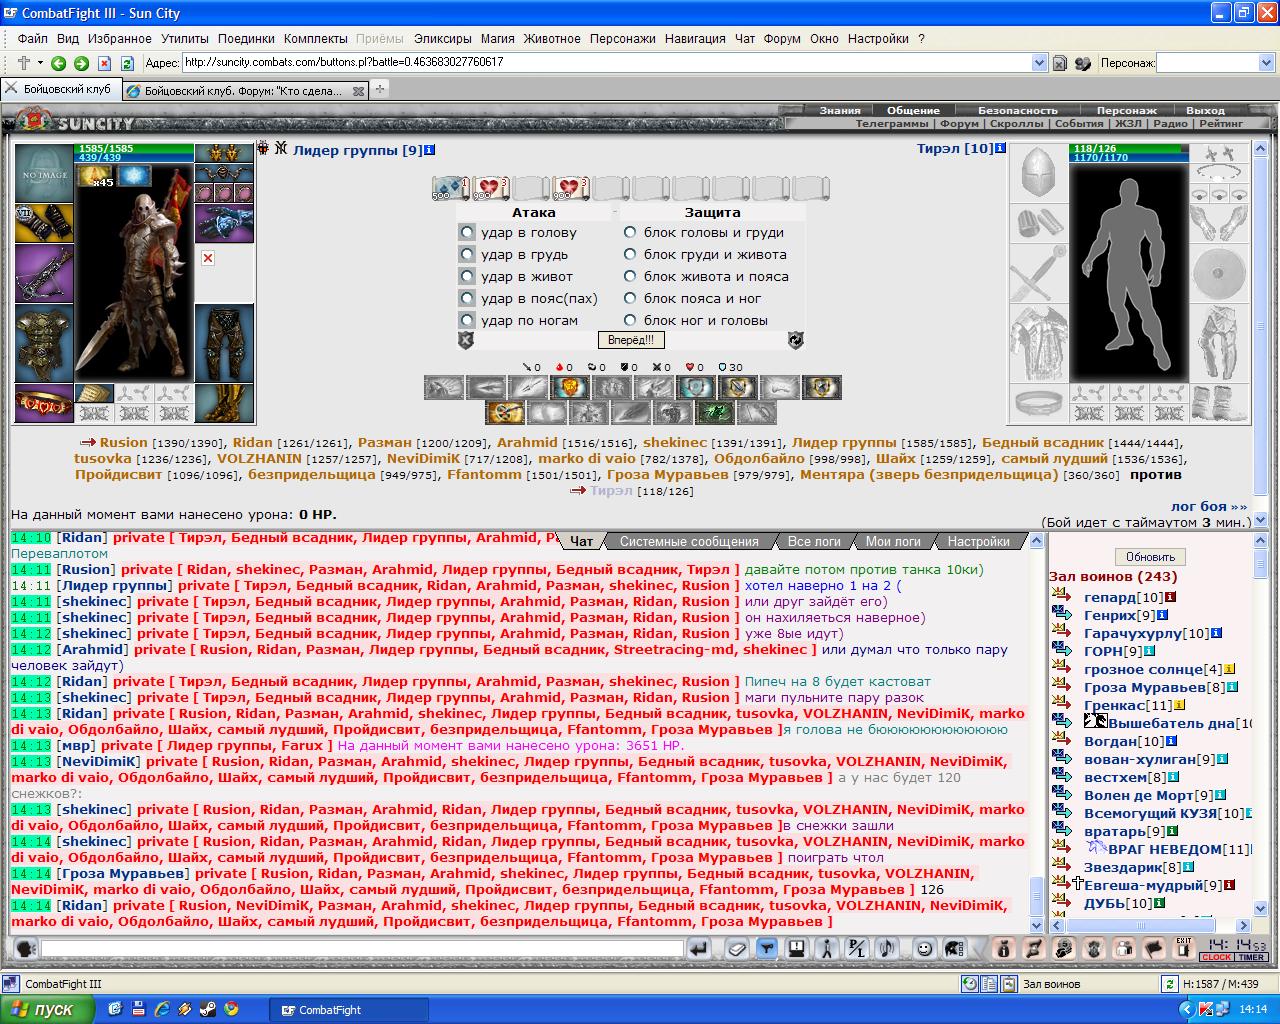Clear chat with the eraser icon
Viewport: 1280px width, 1024px height.
(x=737, y=948)
